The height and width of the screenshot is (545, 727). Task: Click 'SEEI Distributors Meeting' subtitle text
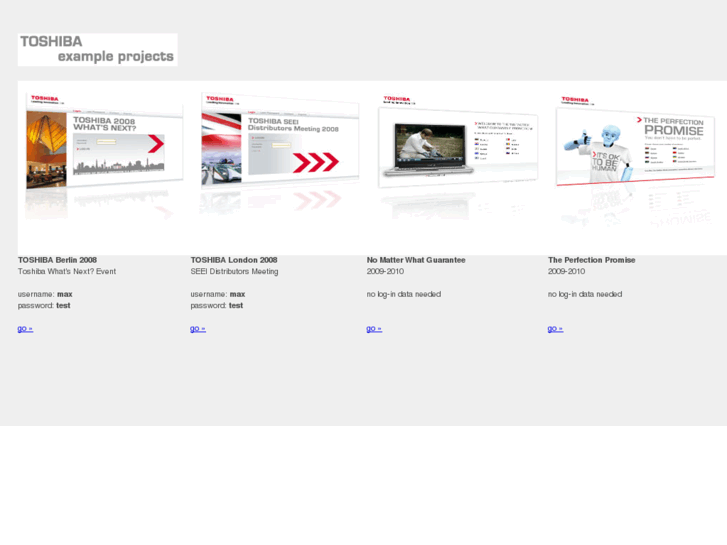(234, 271)
